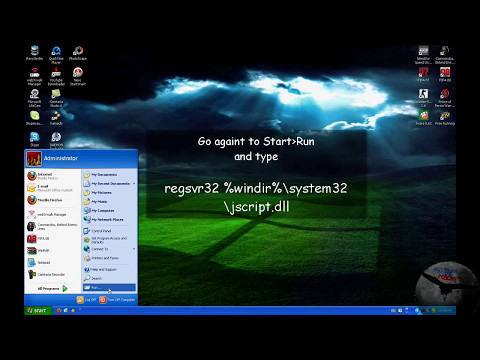Open Help and Support
Screen dimensions: 480x360
[x=109, y=269]
